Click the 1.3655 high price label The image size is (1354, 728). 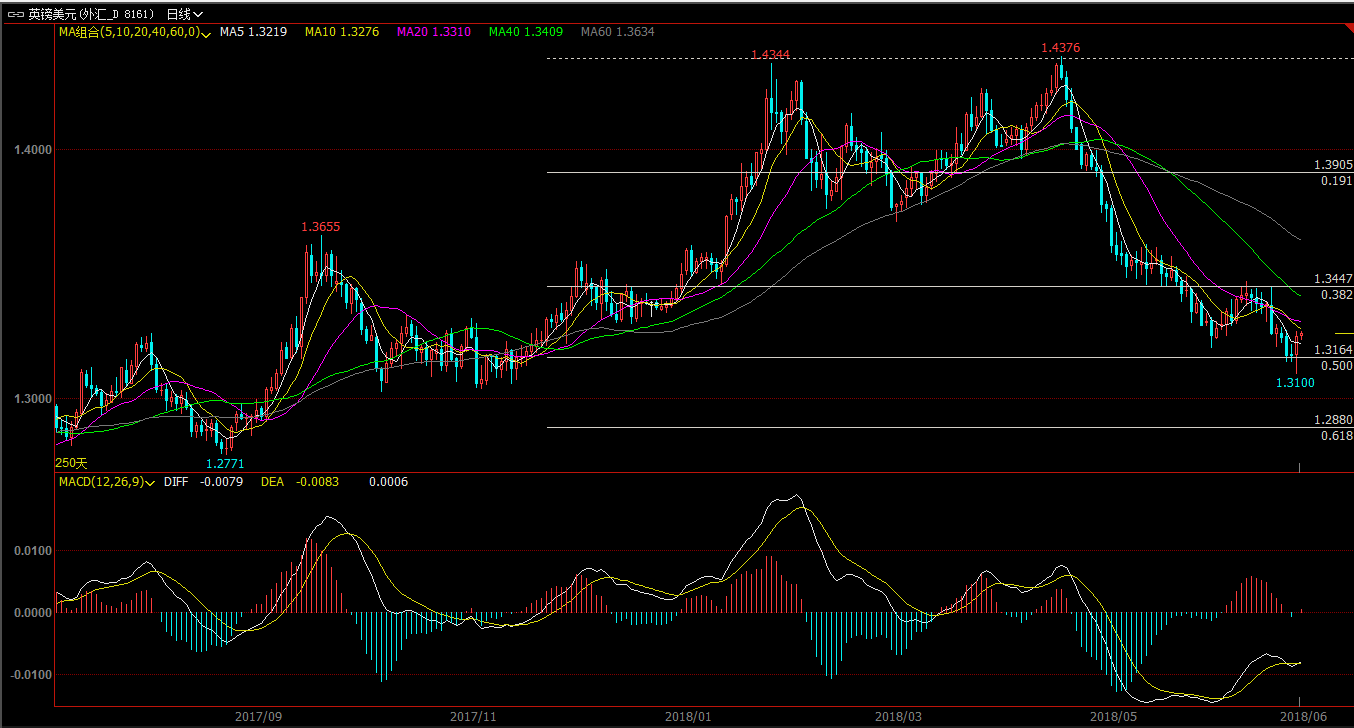click(x=321, y=227)
